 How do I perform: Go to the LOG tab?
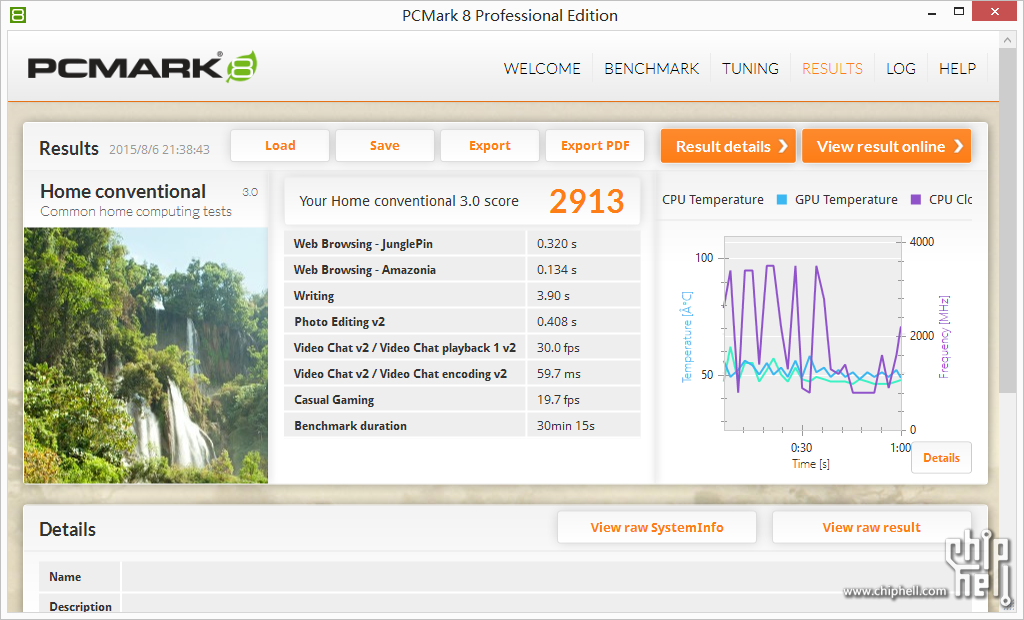[901, 69]
